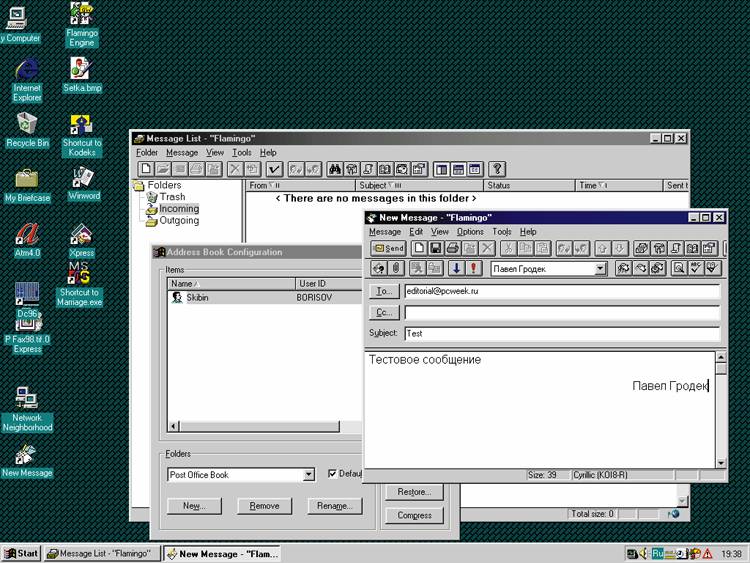
Task: Click the Send button in New Message toolbar
Action: click(389, 248)
